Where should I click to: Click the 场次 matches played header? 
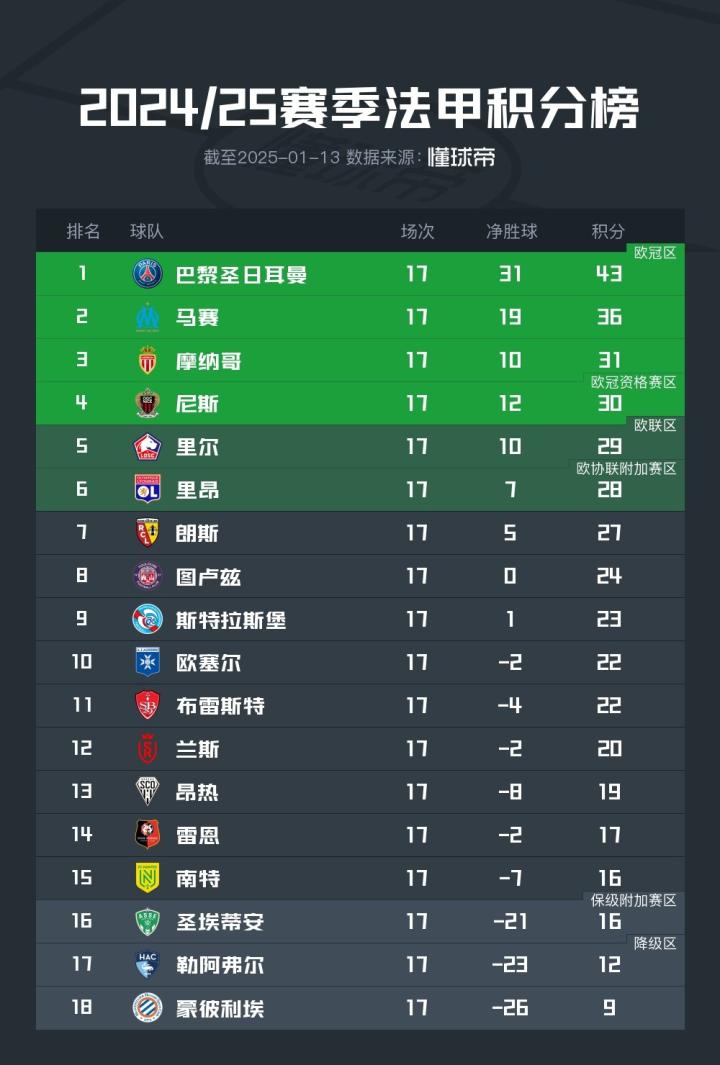pyautogui.click(x=417, y=232)
